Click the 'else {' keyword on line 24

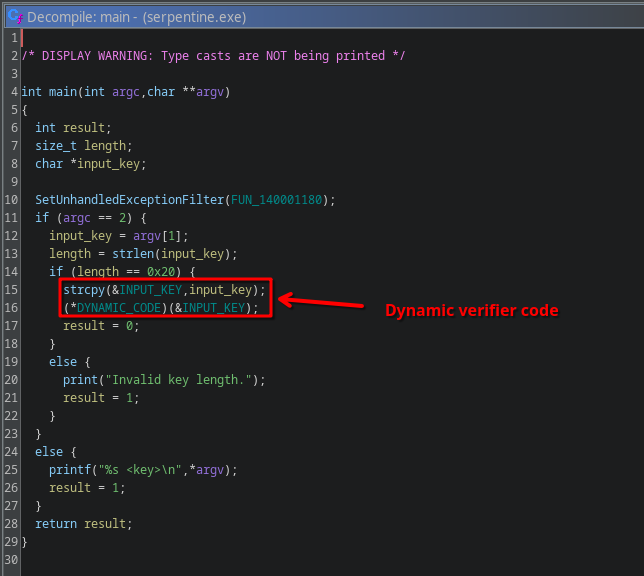tap(56, 452)
